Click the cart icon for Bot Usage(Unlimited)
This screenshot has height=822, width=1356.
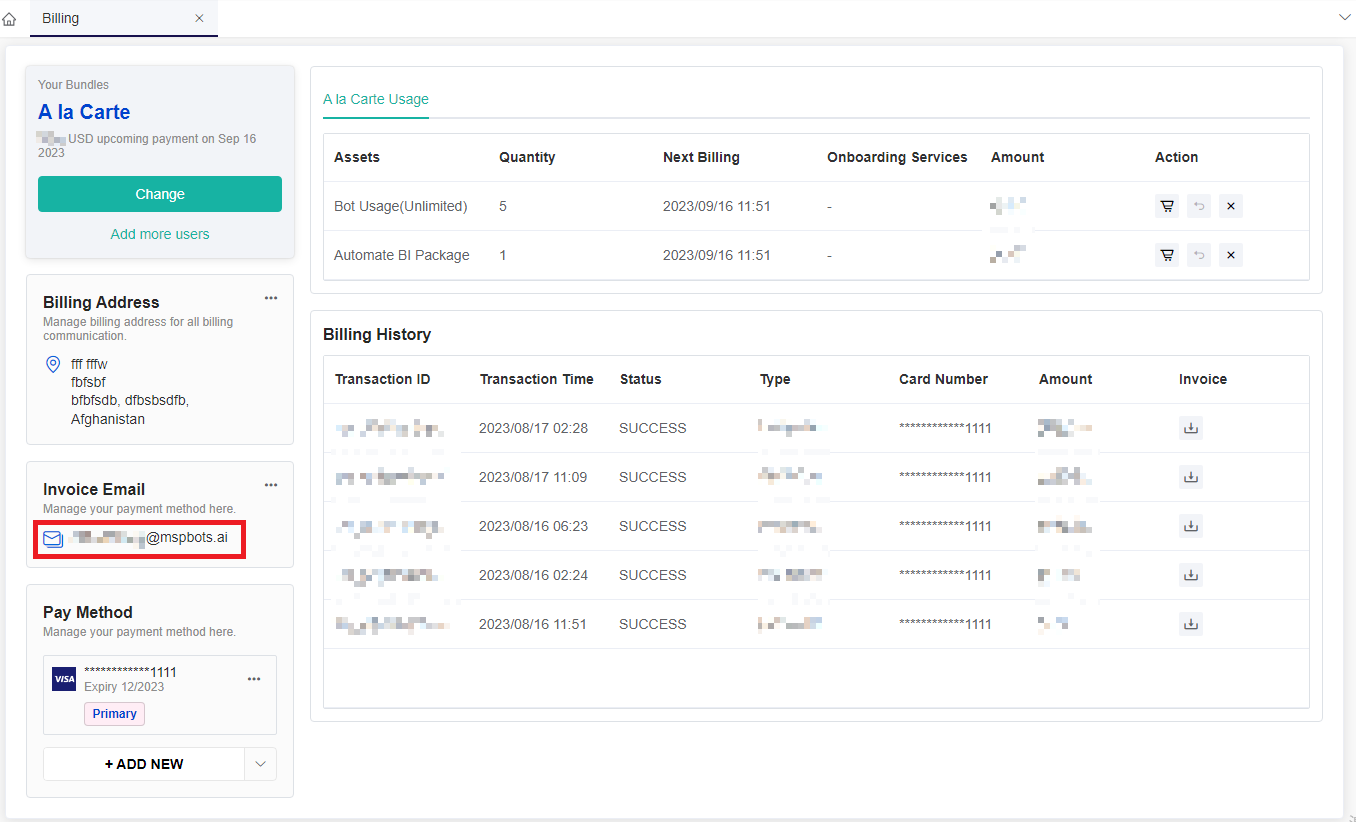tap(1166, 206)
